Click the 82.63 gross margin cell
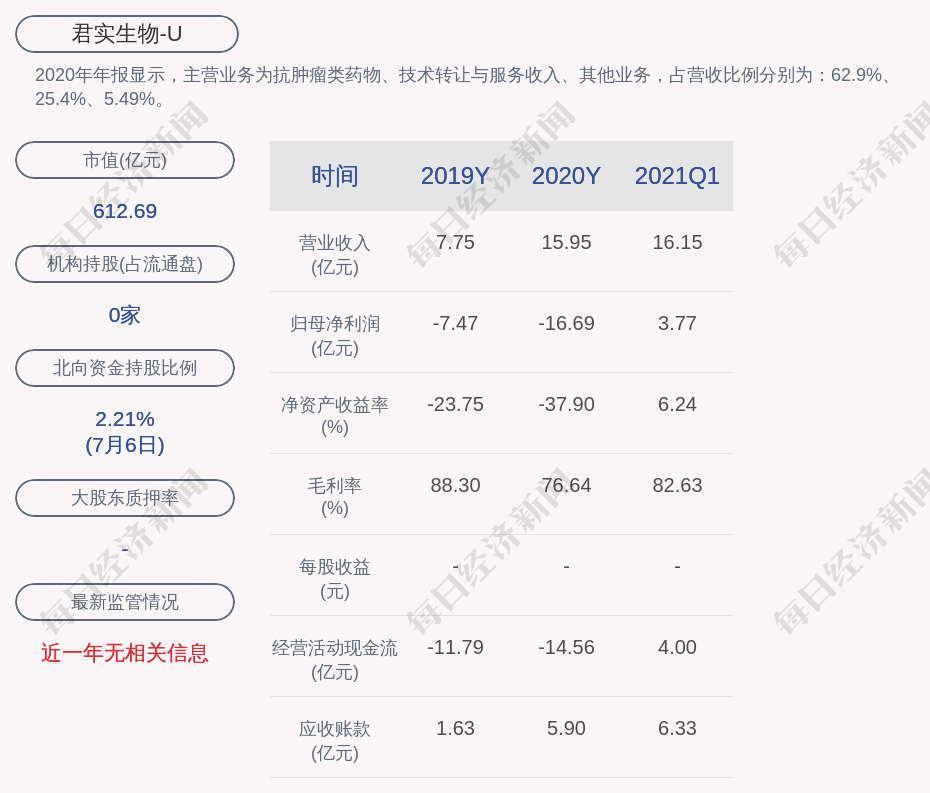Screen dimensions: 930x793 click(677, 485)
